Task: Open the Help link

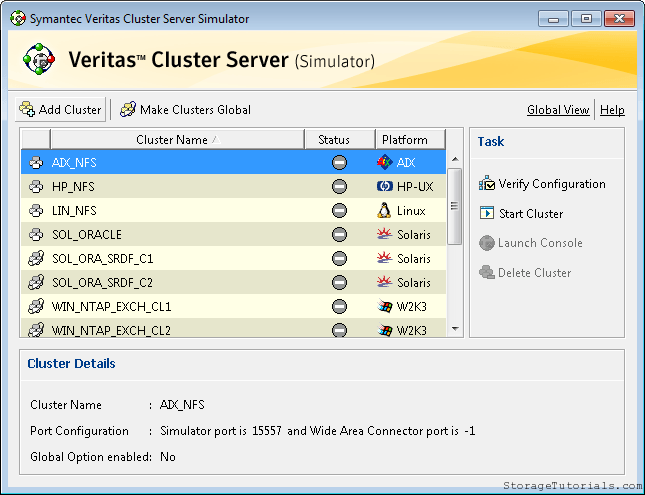Action: (x=612, y=110)
